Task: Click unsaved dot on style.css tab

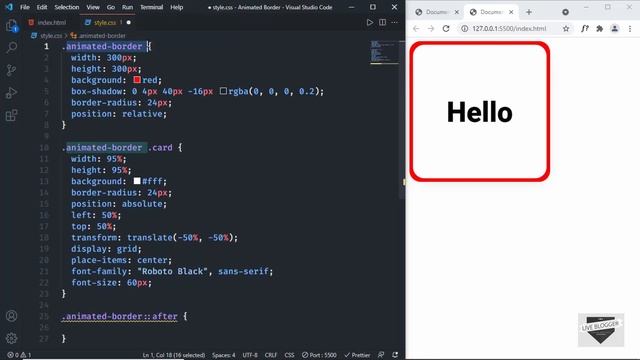Action: pos(129,22)
